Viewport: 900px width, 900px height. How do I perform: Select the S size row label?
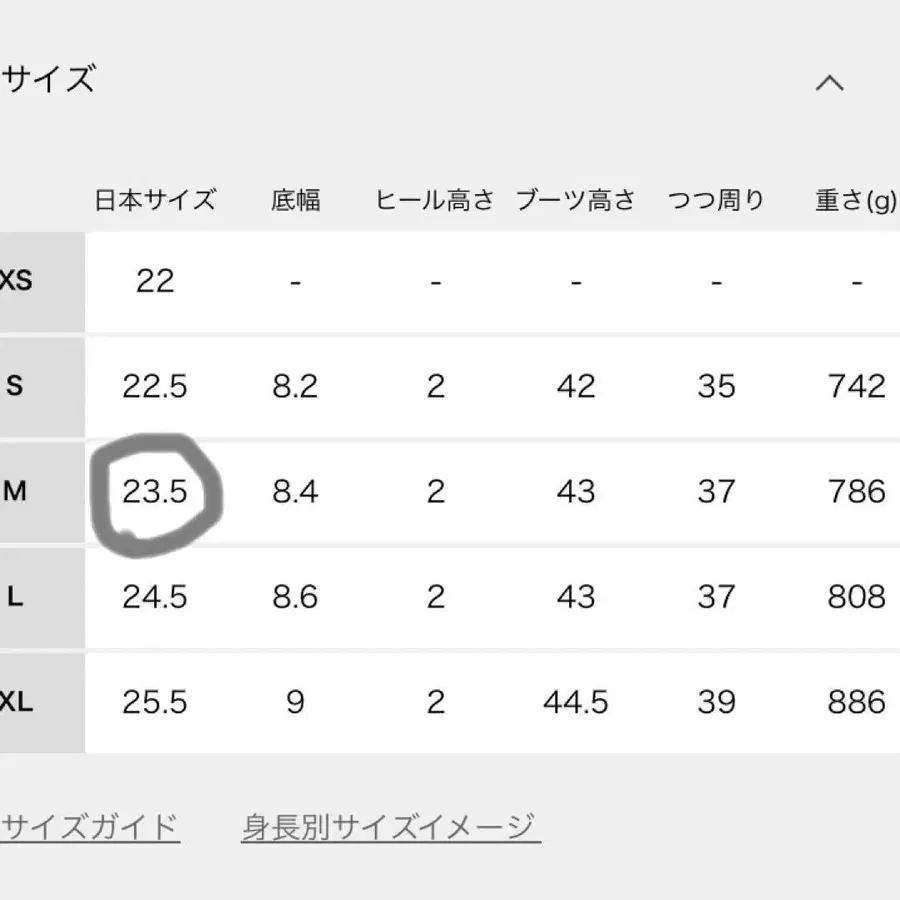(15, 386)
